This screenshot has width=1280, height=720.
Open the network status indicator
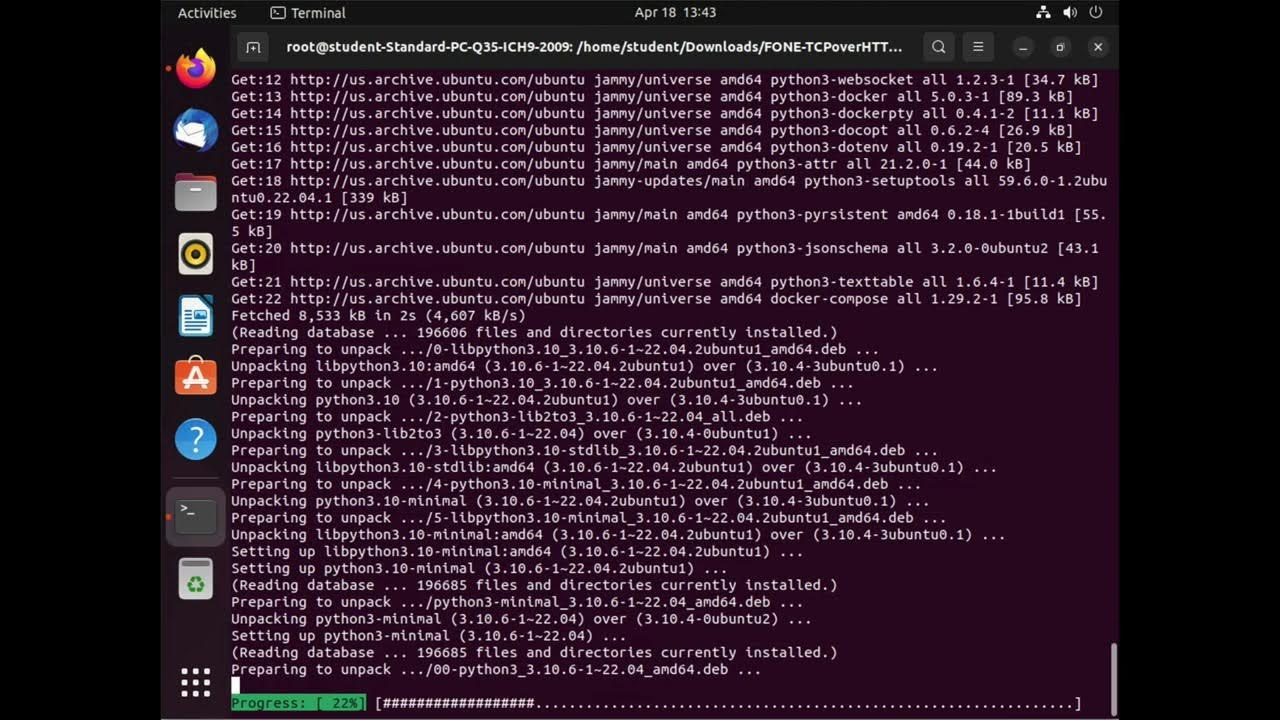coord(1043,13)
